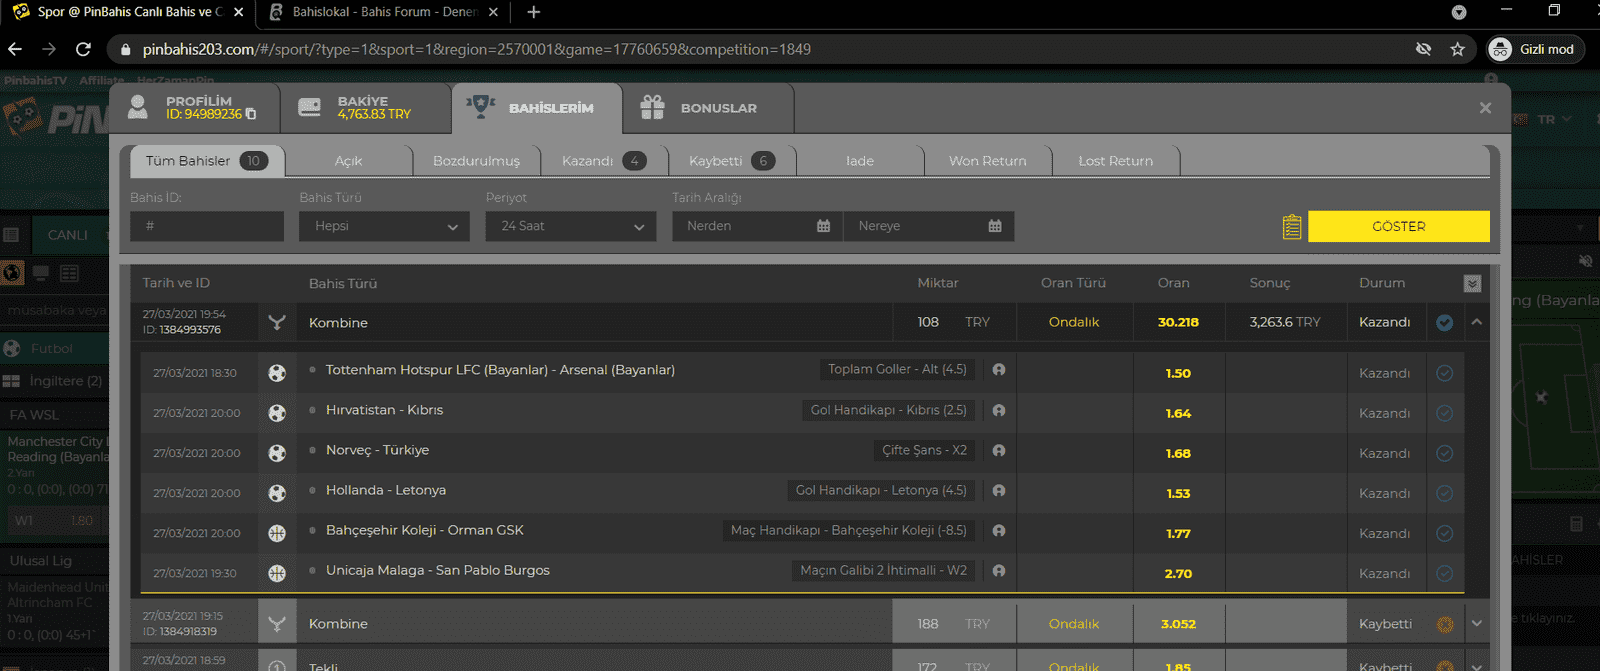This screenshot has height=671, width=1600.
Task: Click the basketball icon for Bahçeşehir Koleji match
Action: 277,533
